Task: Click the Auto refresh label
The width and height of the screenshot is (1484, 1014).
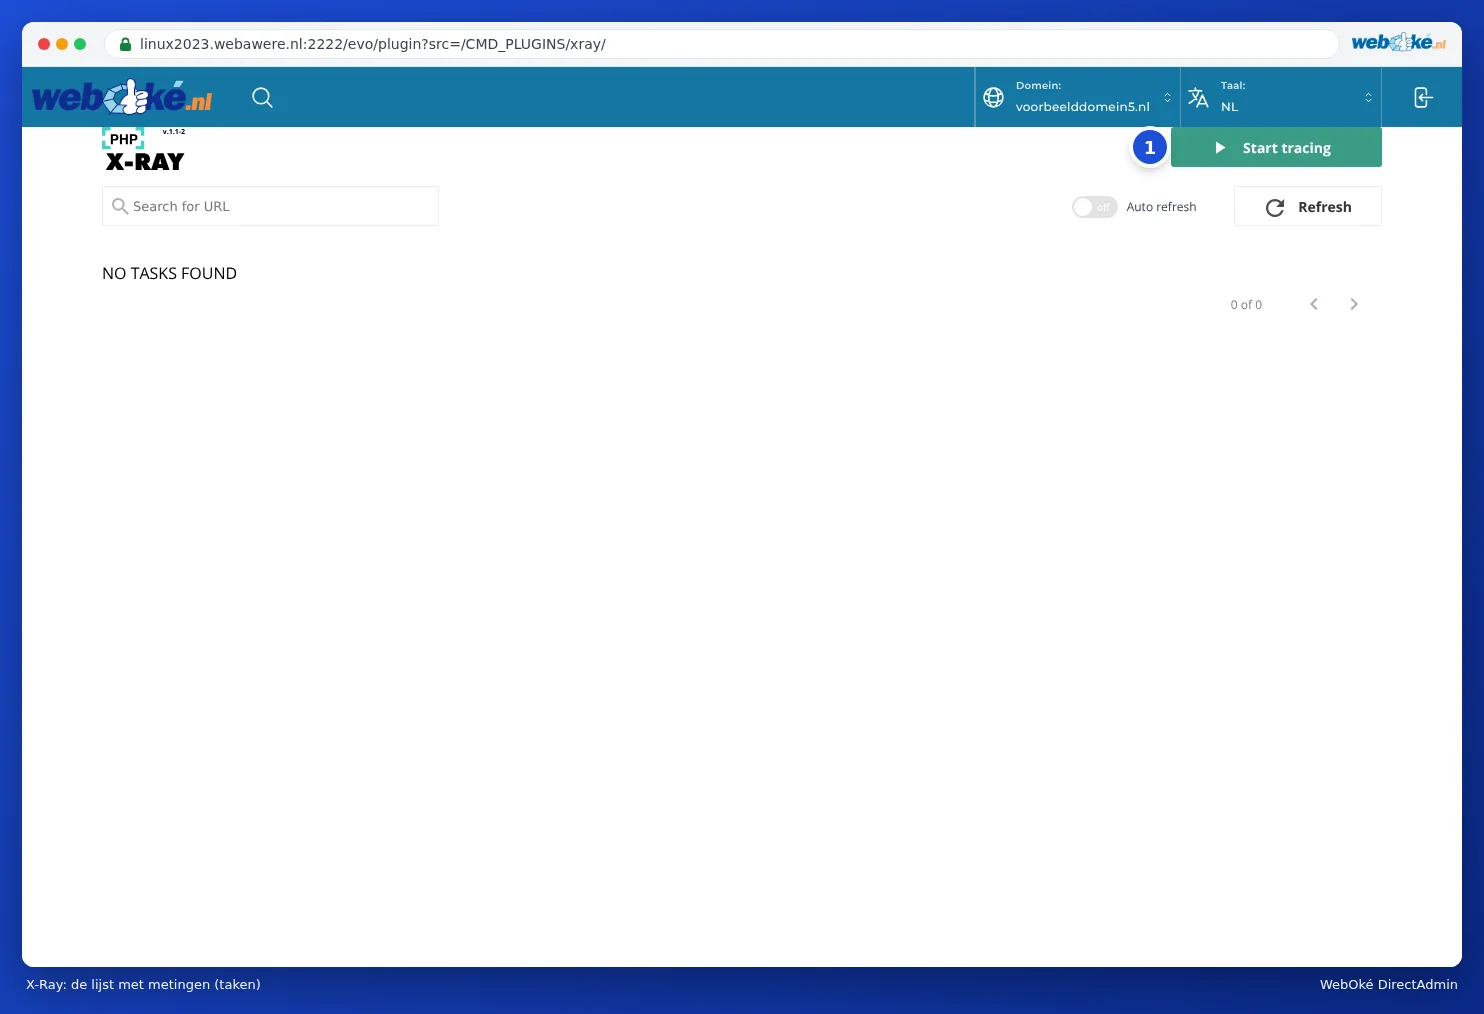Action: click(x=1161, y=207)
